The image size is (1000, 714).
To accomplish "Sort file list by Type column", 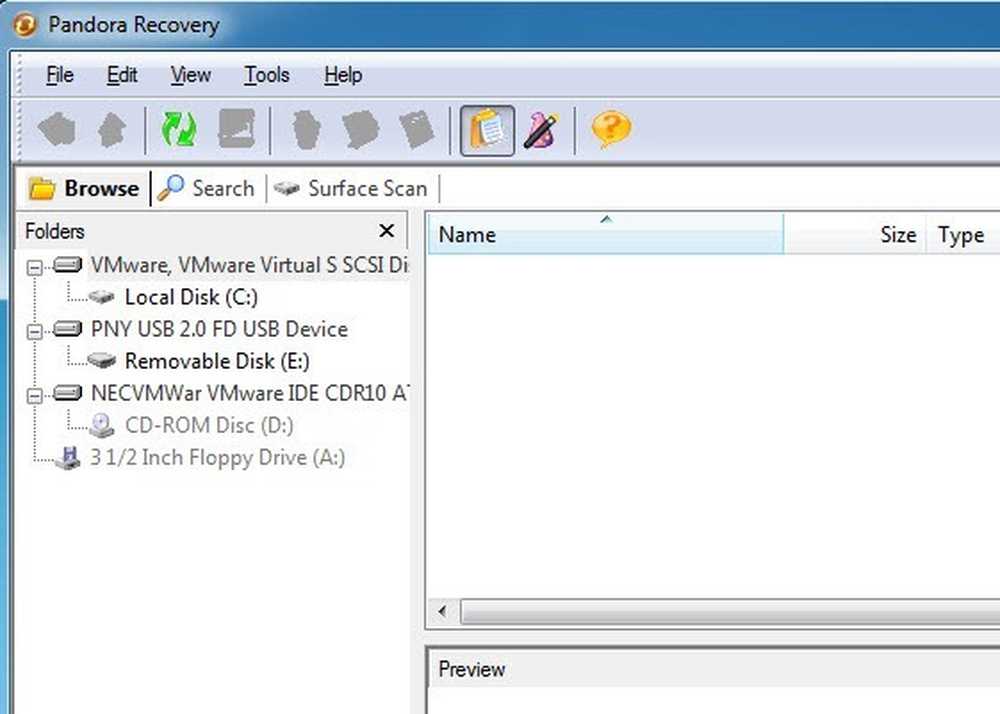I will coord(963,234).
